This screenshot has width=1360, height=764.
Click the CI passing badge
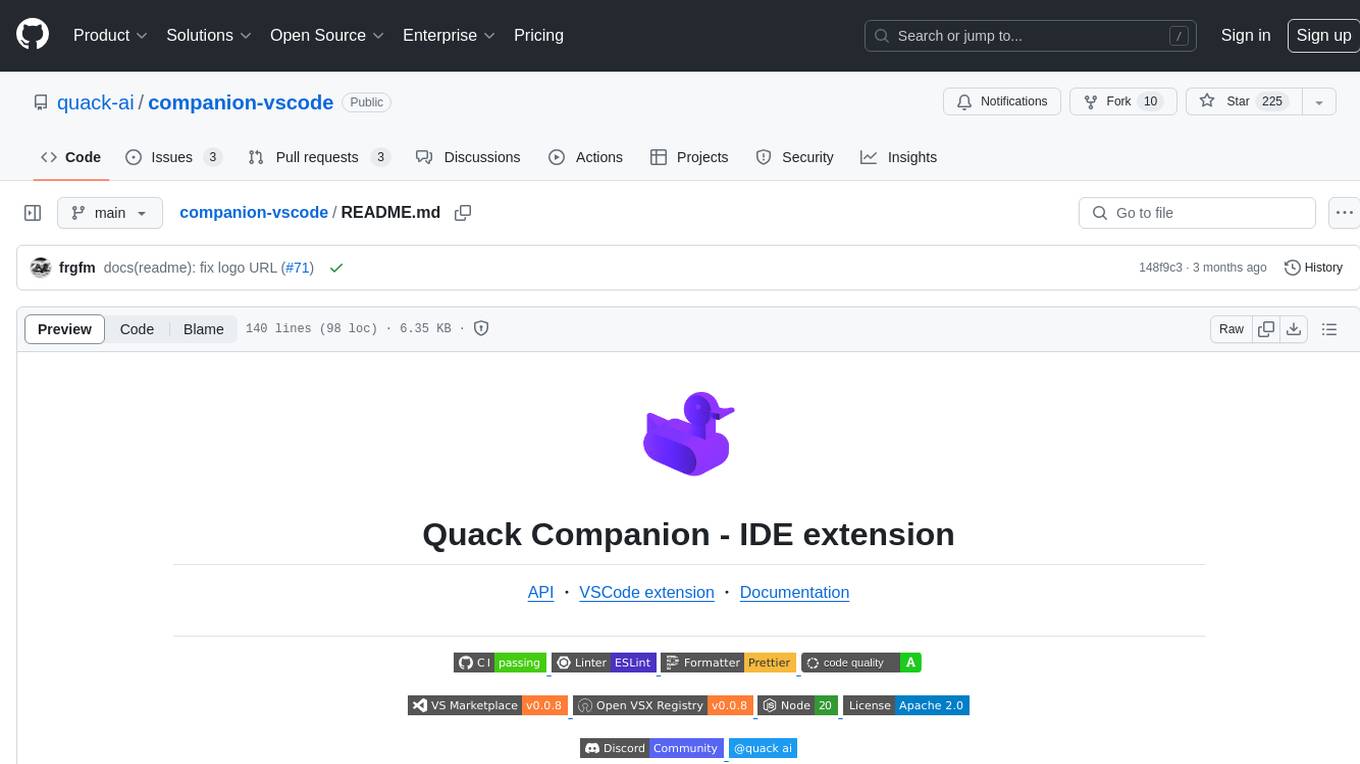point(499,662)
